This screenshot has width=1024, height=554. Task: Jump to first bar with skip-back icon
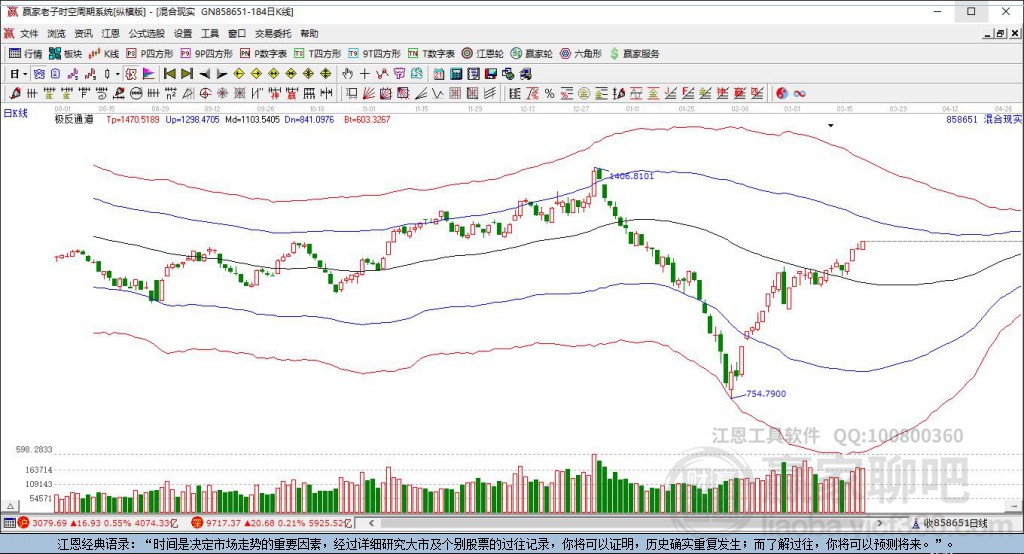(x=170, y=74)
